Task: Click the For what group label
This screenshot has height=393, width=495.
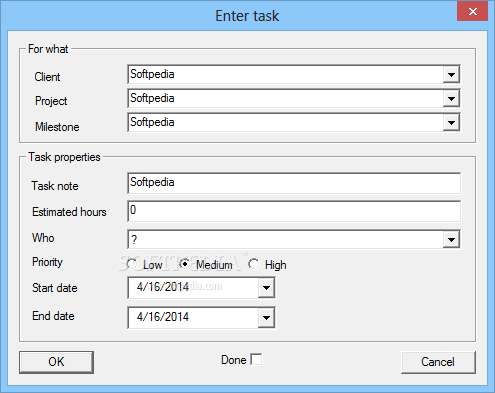Action: (48, 49)
